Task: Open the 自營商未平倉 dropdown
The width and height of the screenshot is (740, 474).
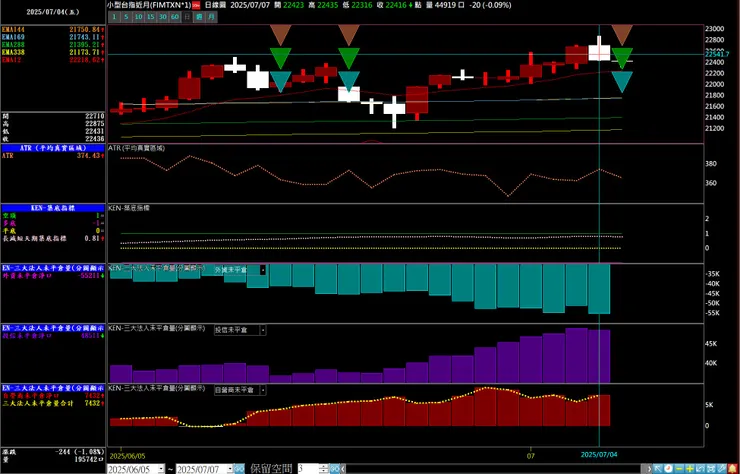Action: [x=263, y=390]
